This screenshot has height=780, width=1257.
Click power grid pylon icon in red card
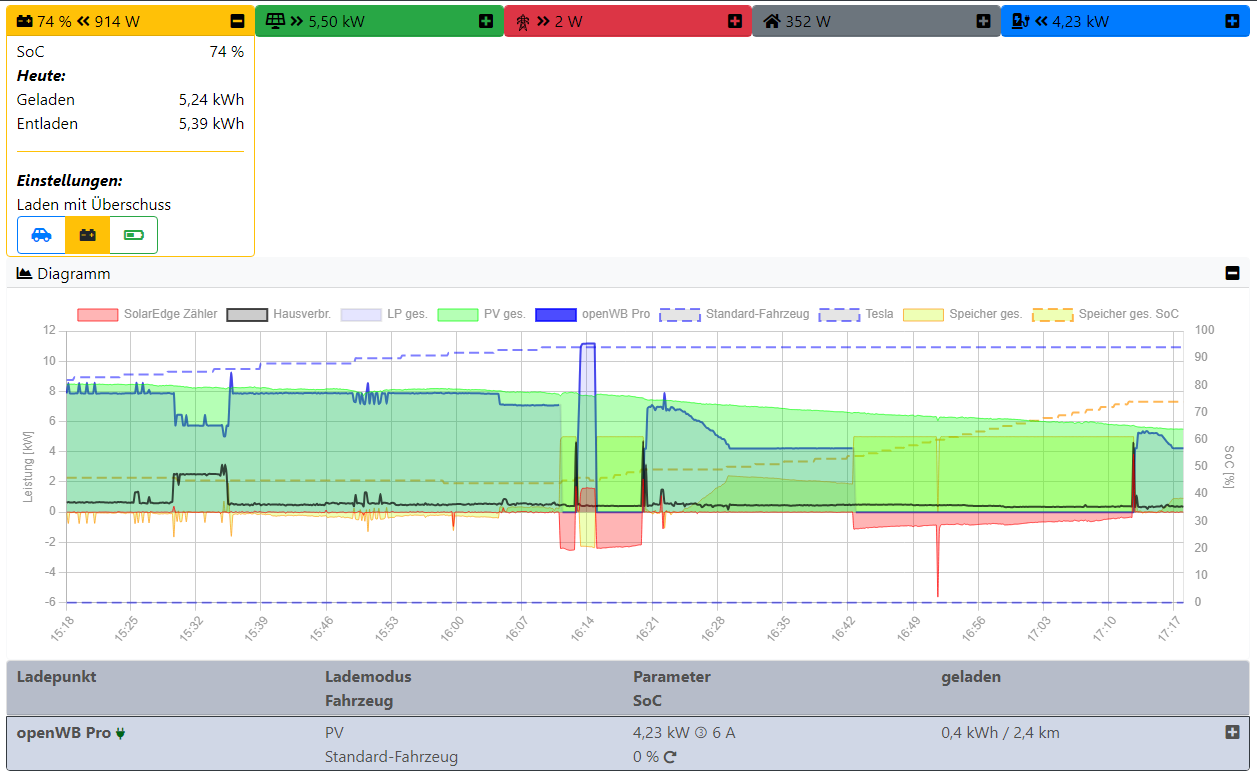coord(523,21)
